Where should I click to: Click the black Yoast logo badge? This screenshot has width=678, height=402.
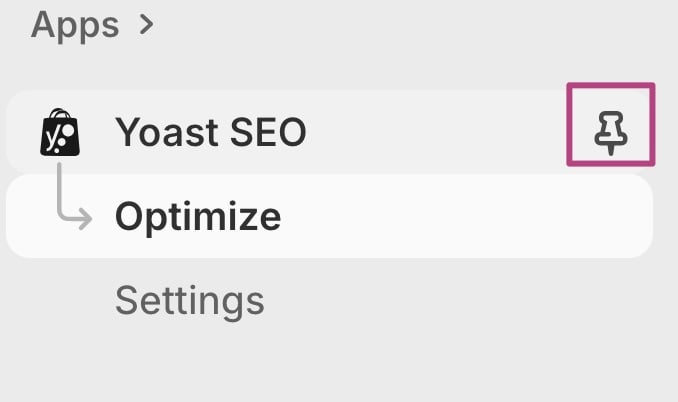click(59, 133)
